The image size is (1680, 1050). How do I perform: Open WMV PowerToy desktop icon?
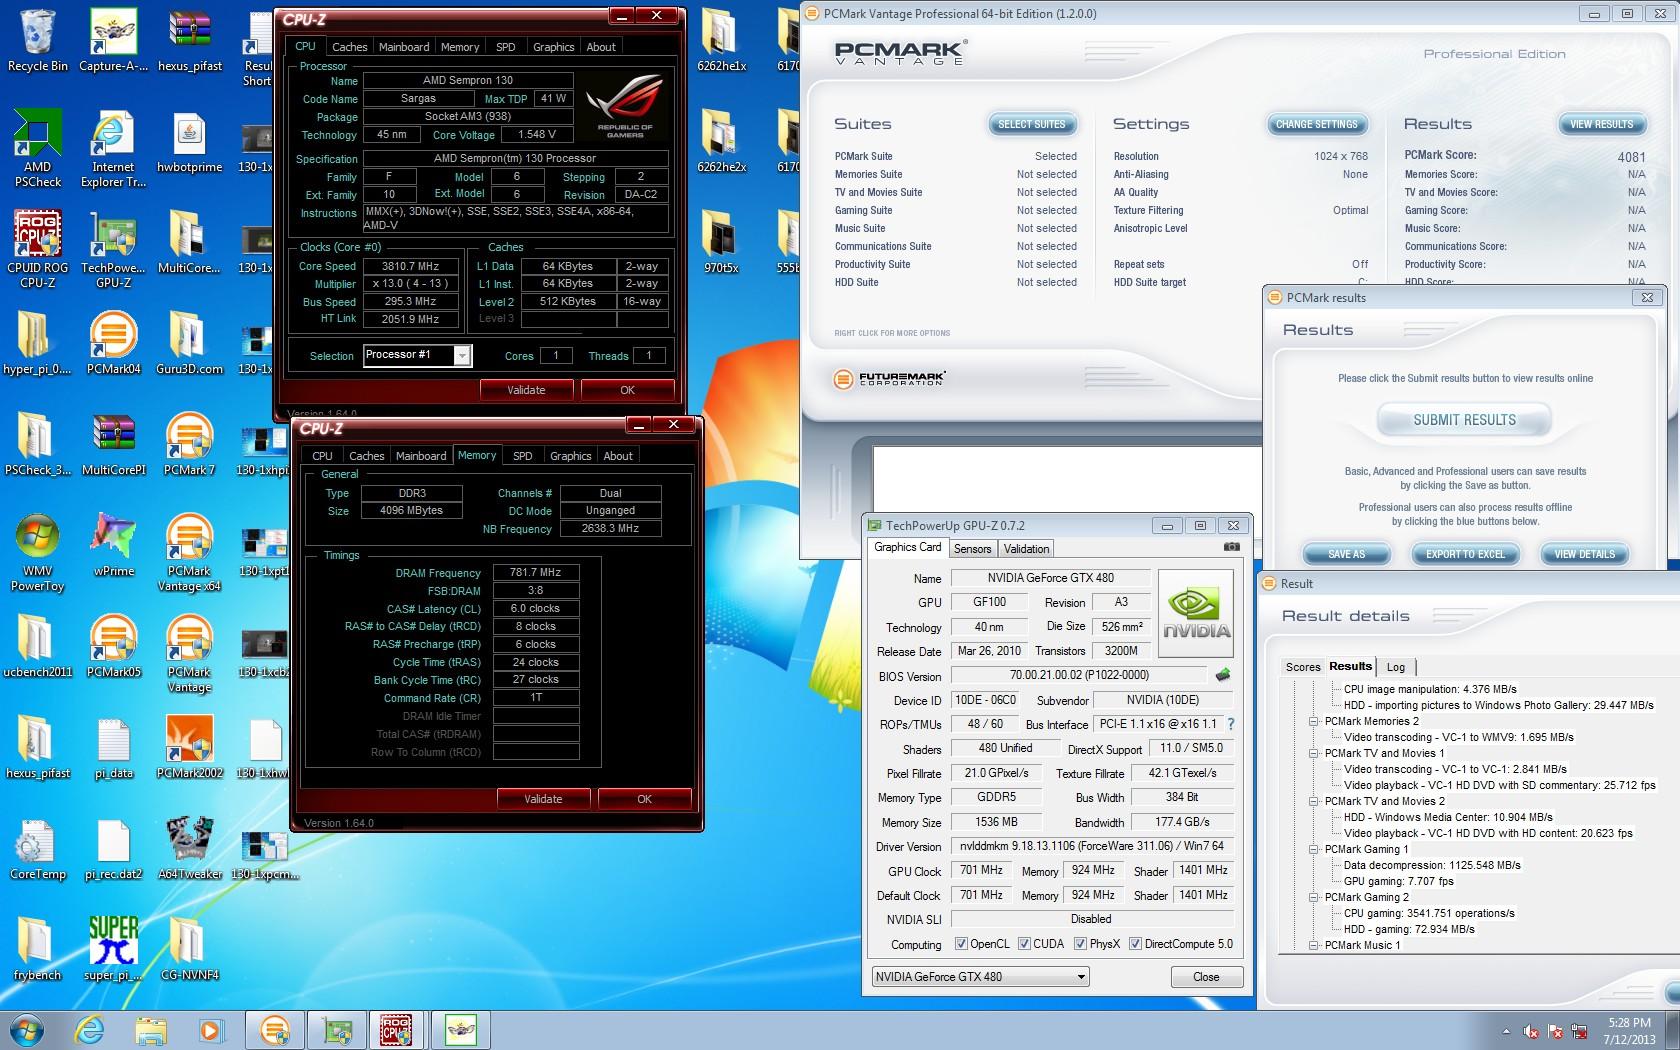pos(38,552)
